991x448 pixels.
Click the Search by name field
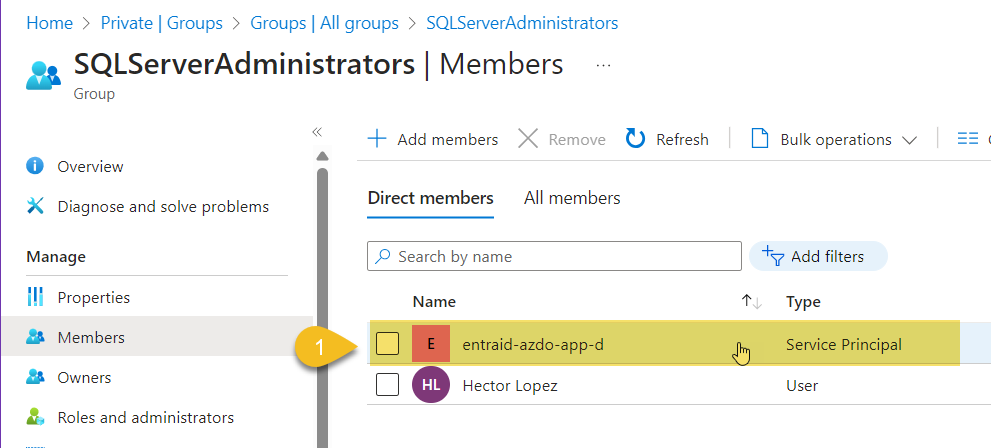tap(554, 256)
